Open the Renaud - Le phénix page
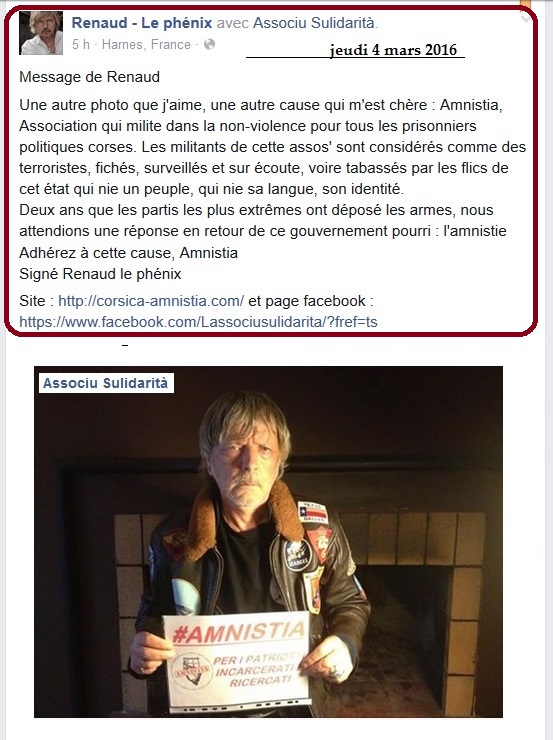553x740 pixels. [x=142, y=23]
